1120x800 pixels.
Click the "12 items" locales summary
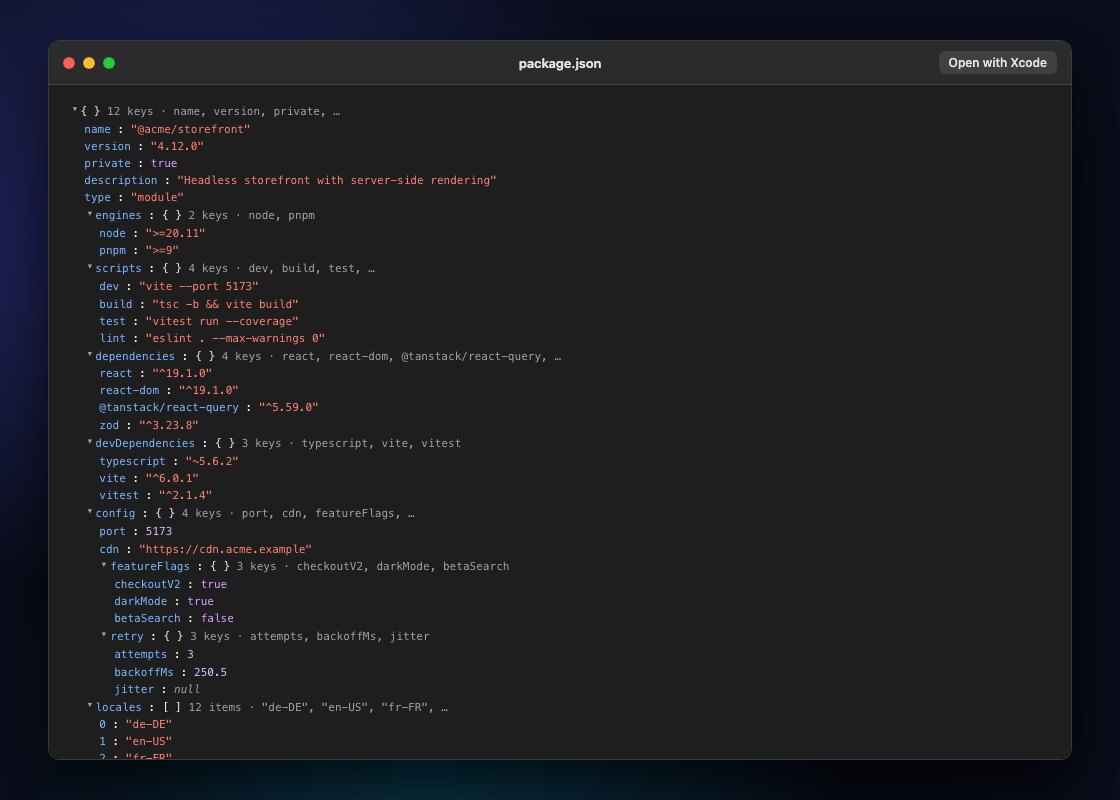215,707
